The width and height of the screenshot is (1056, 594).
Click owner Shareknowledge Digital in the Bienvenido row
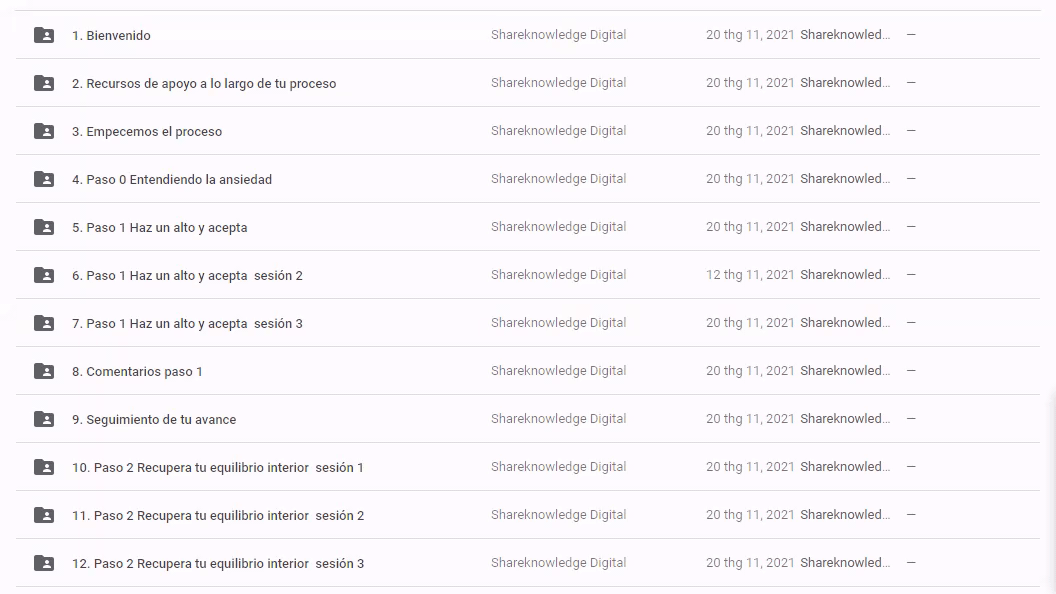(558, 35)
